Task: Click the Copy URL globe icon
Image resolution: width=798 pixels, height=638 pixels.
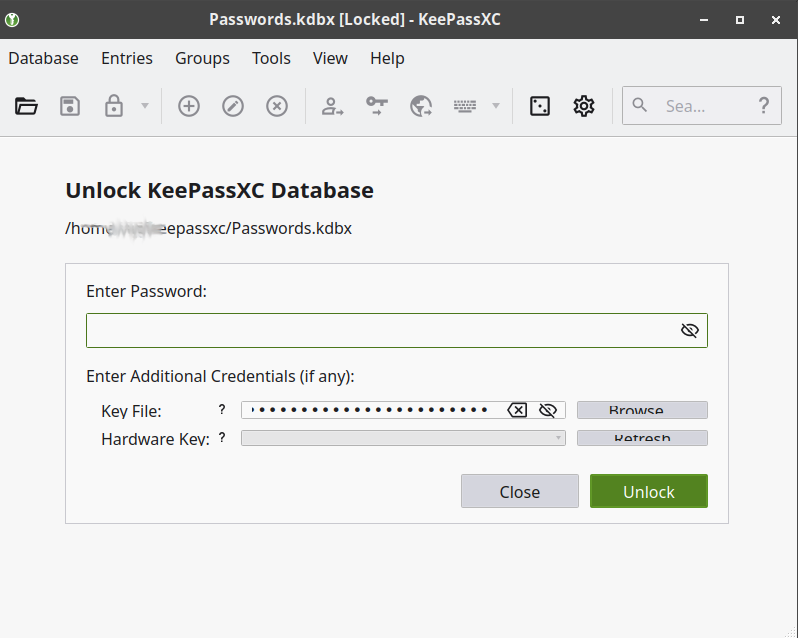Action: [x=421, y=106]
